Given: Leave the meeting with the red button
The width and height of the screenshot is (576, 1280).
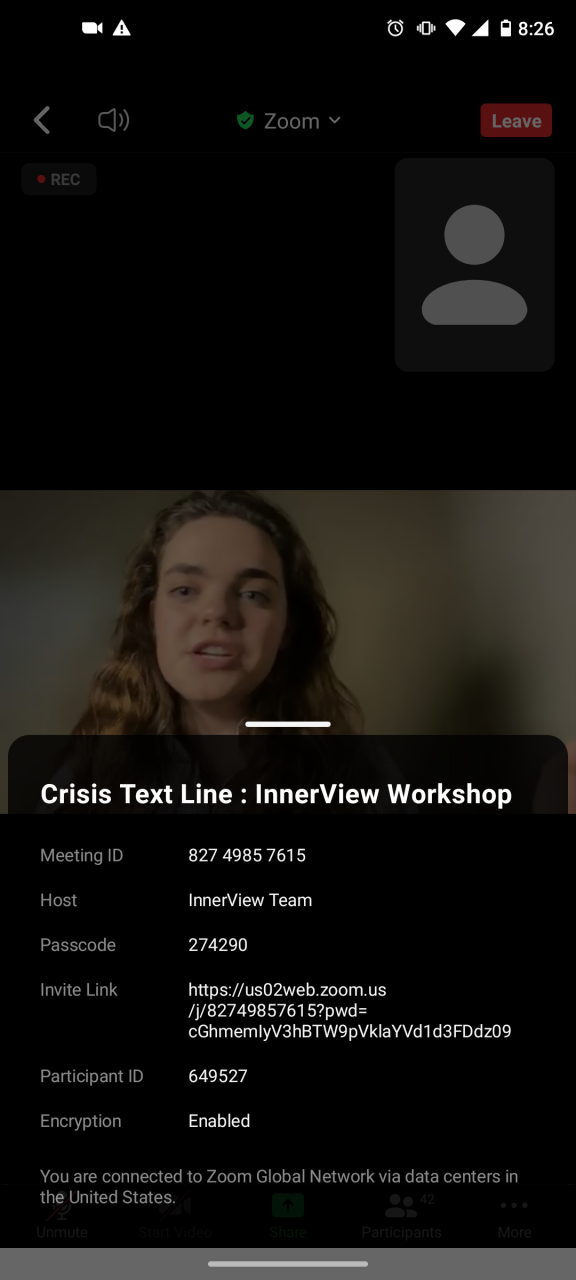Looking at the screenshot, I should [x=517, y=121].
